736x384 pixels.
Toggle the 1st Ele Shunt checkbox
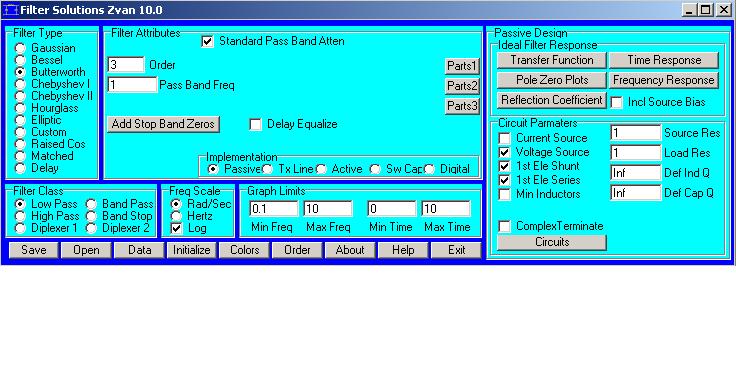pos(504,166)
